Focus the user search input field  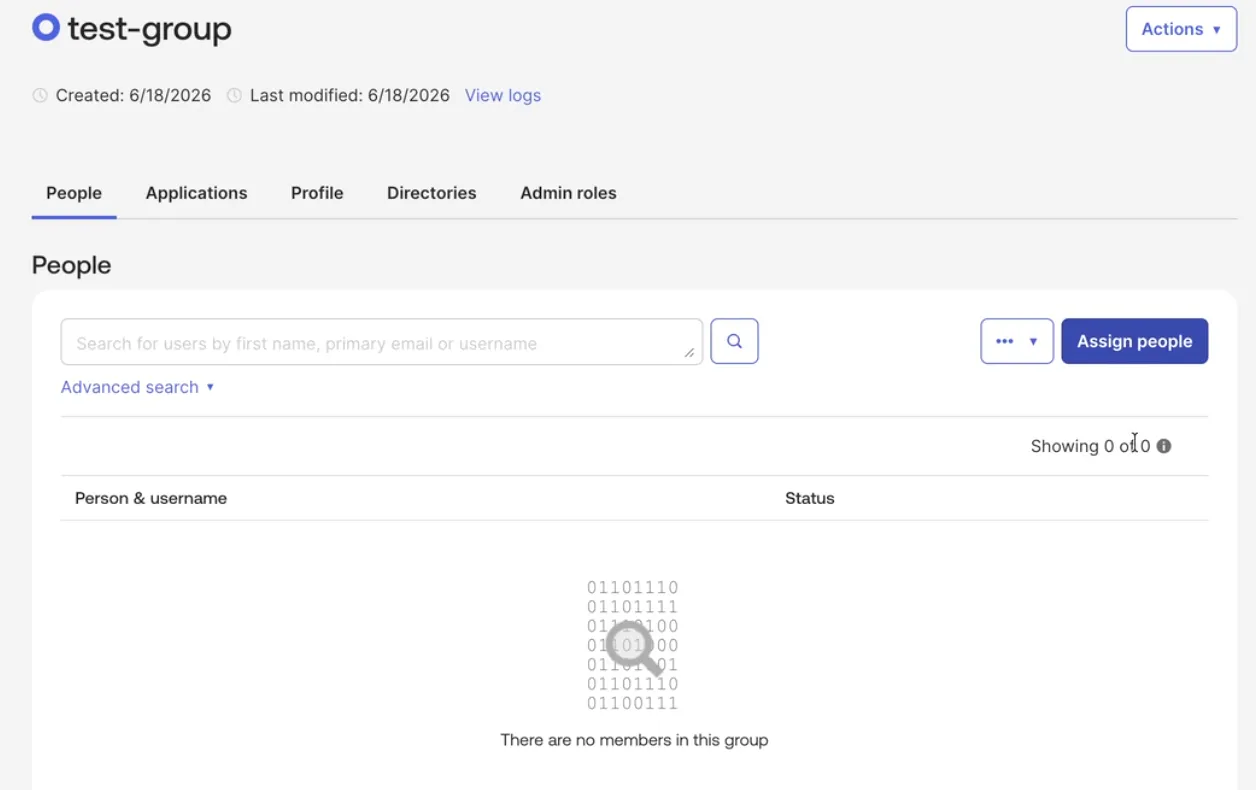pyautogui.click(x=381, y=342)
